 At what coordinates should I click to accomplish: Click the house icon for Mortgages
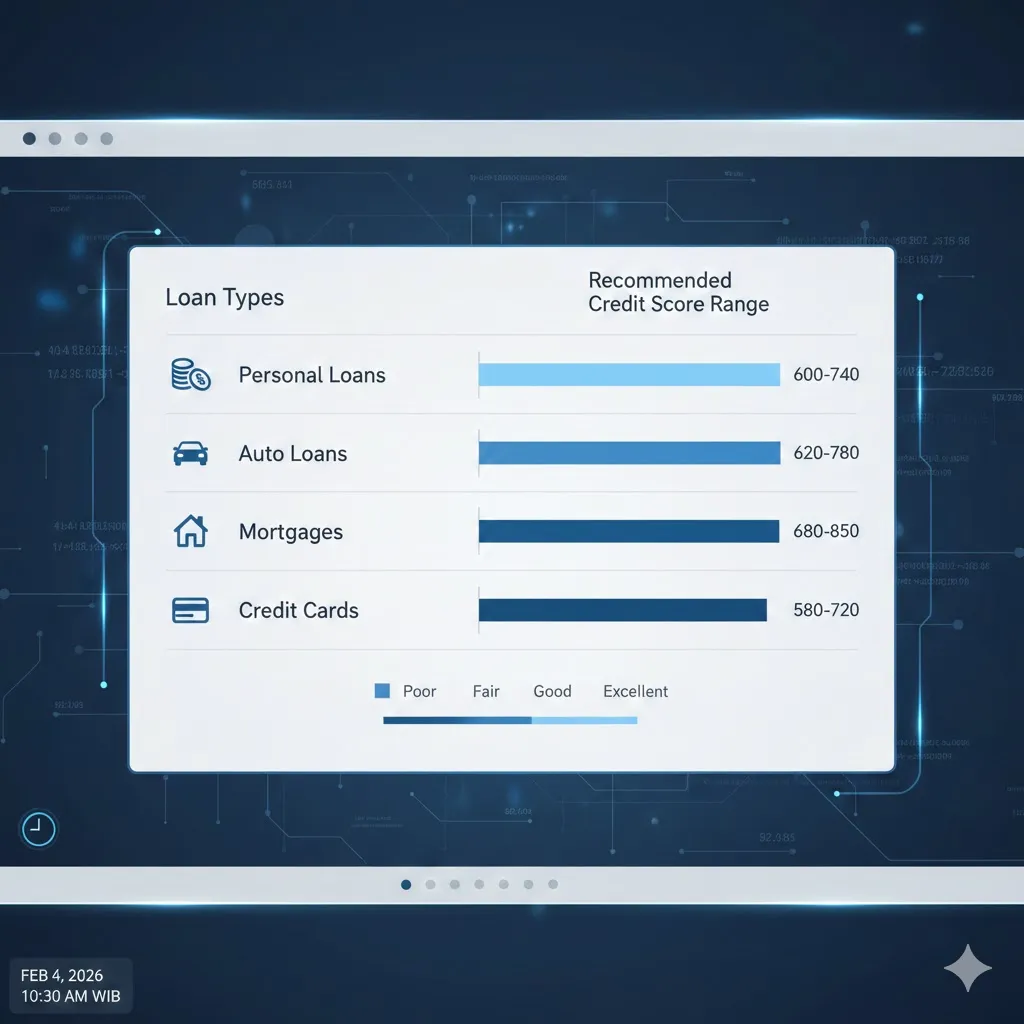[x=190, y=532]
